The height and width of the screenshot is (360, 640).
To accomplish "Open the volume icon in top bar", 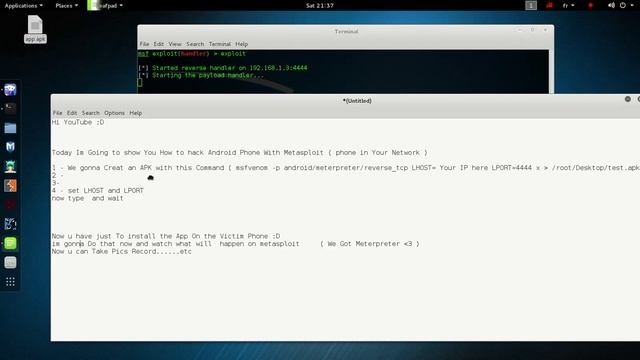I will pos(611,5).
